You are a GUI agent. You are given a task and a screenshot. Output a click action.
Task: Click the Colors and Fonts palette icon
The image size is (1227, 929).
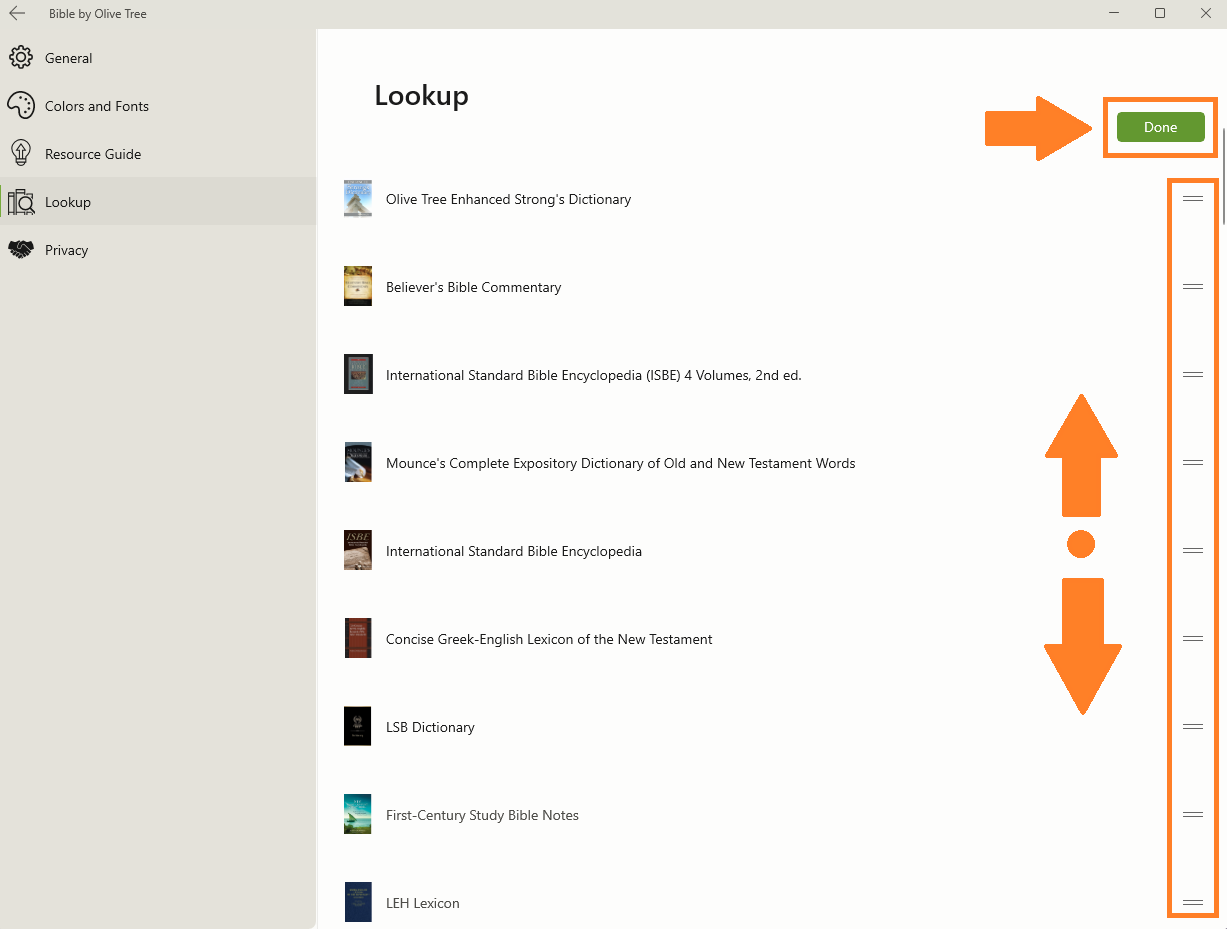pyautogui.click(x=21, y=106)
